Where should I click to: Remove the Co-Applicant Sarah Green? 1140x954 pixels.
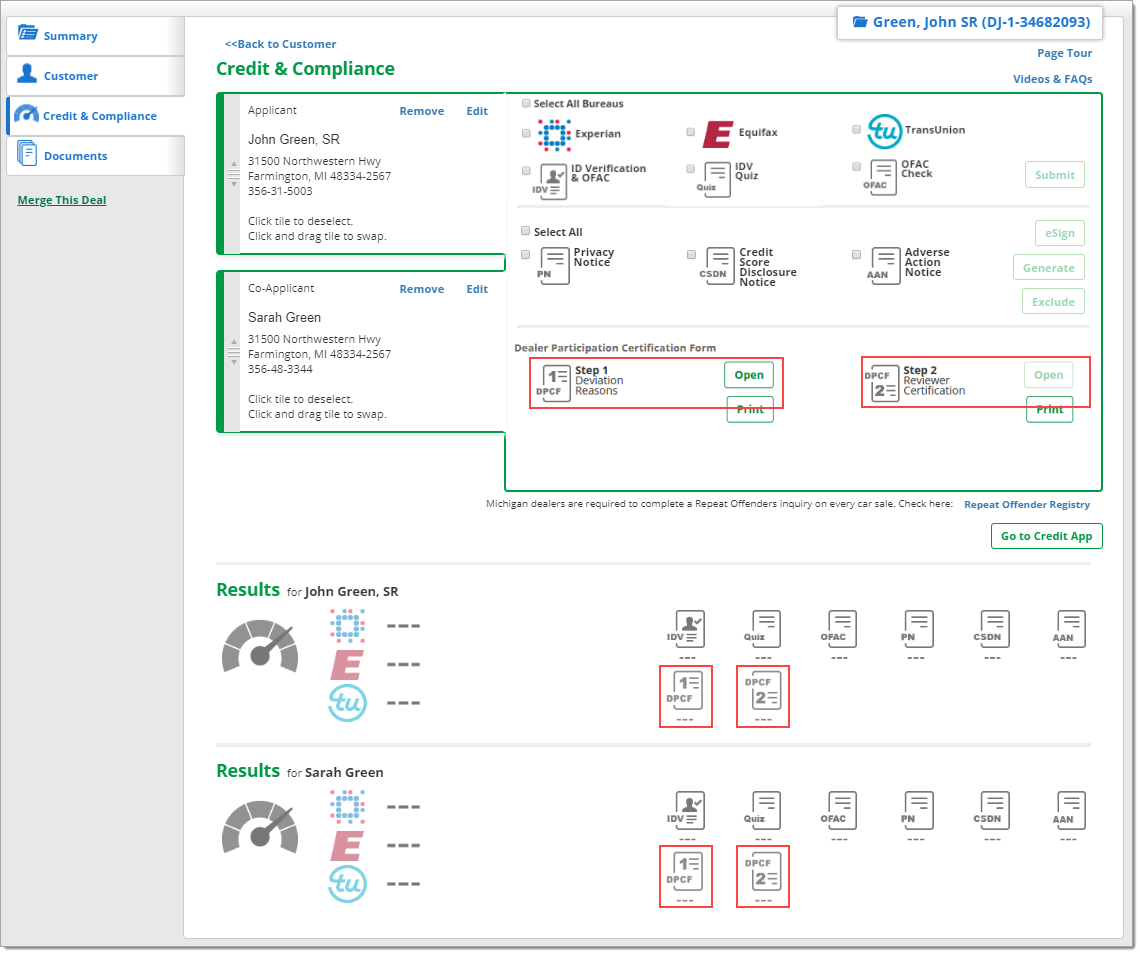[x=422, y=289]
